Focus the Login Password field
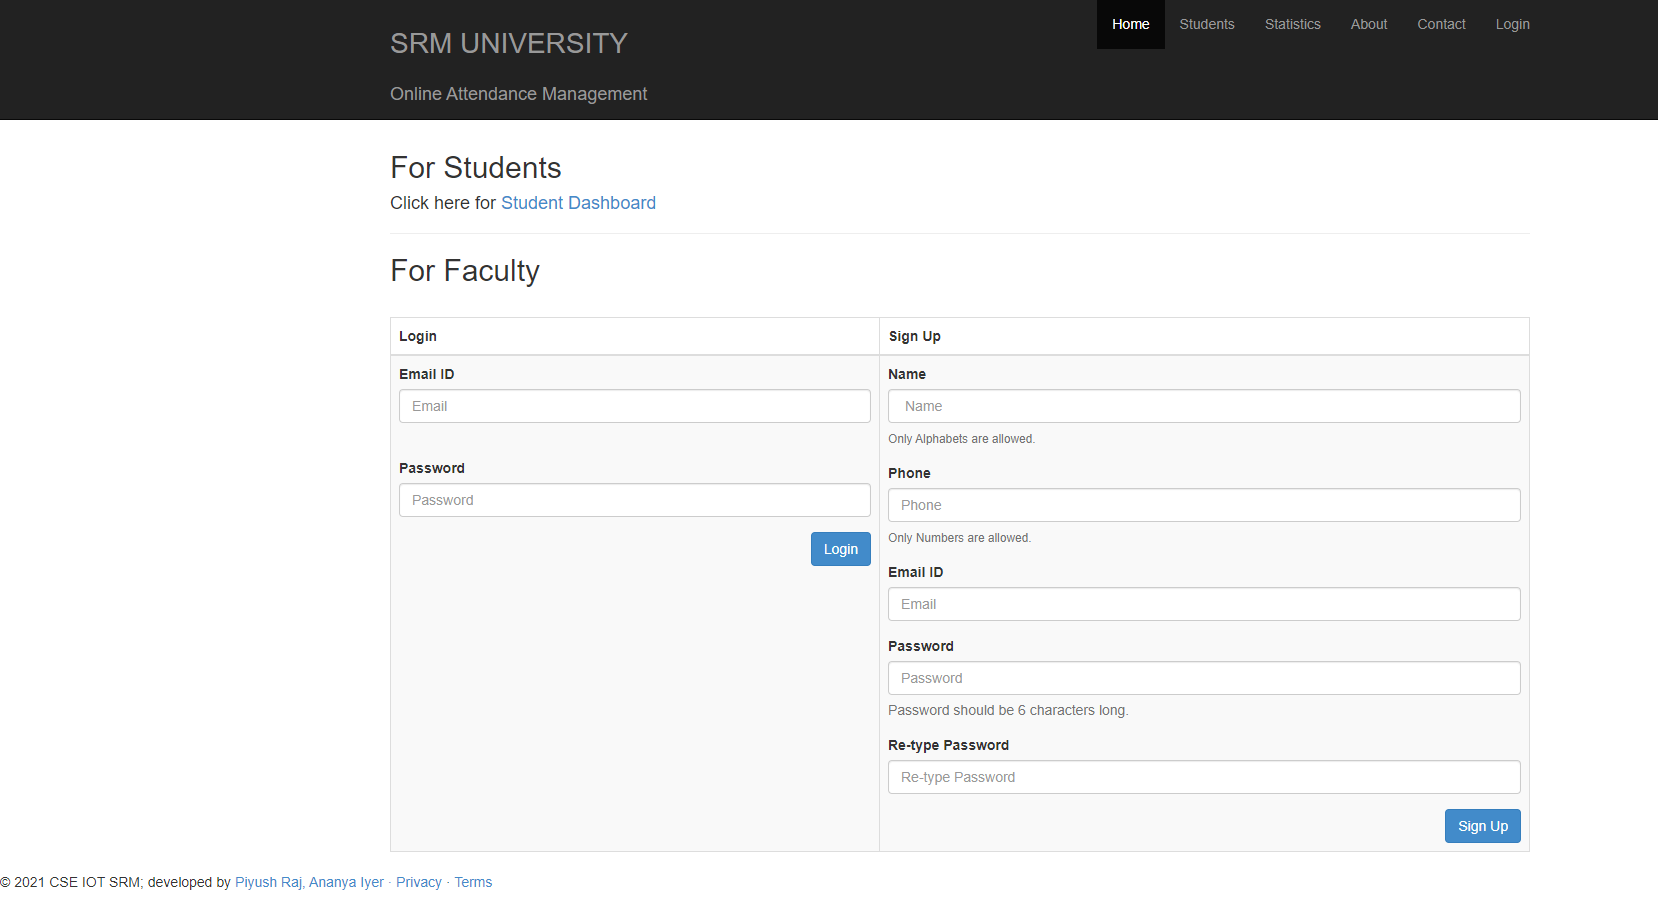 click(x=635, y=500)
